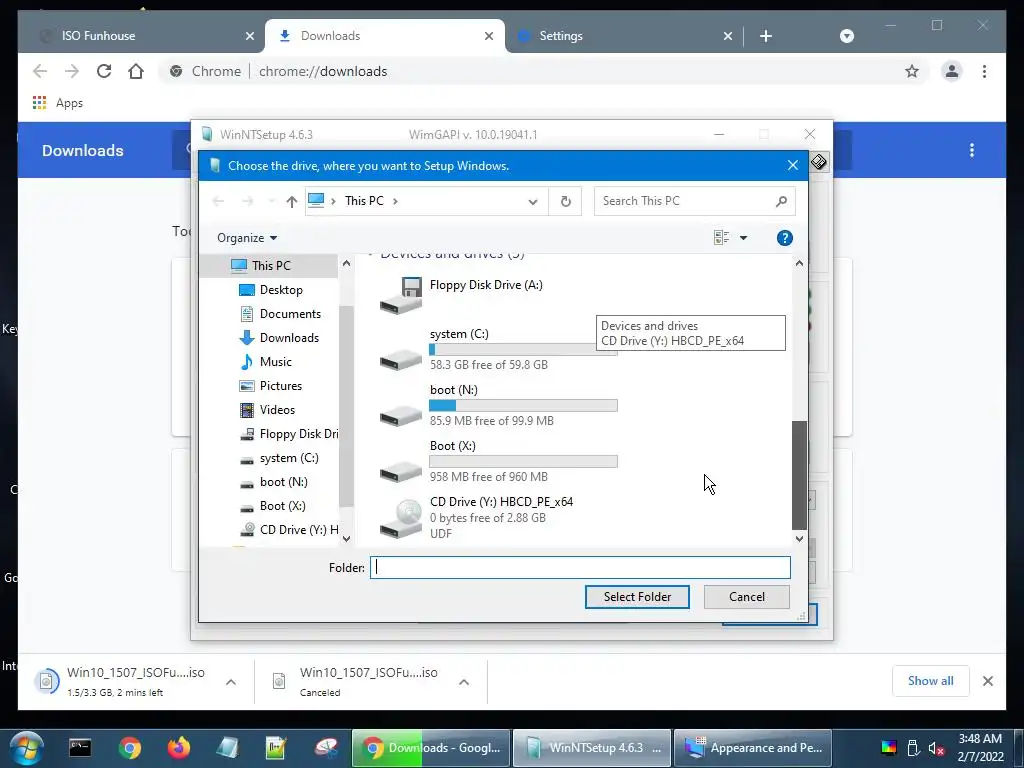Select the system (C:) drive icon
The width and height of the screenshot is (1024, 768).
pyautogui.click(x=401, y=359)
